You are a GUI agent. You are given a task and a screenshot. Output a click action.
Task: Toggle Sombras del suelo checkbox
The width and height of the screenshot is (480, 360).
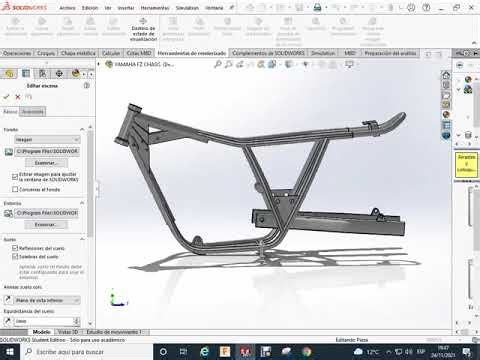click(x=15, y=257)
